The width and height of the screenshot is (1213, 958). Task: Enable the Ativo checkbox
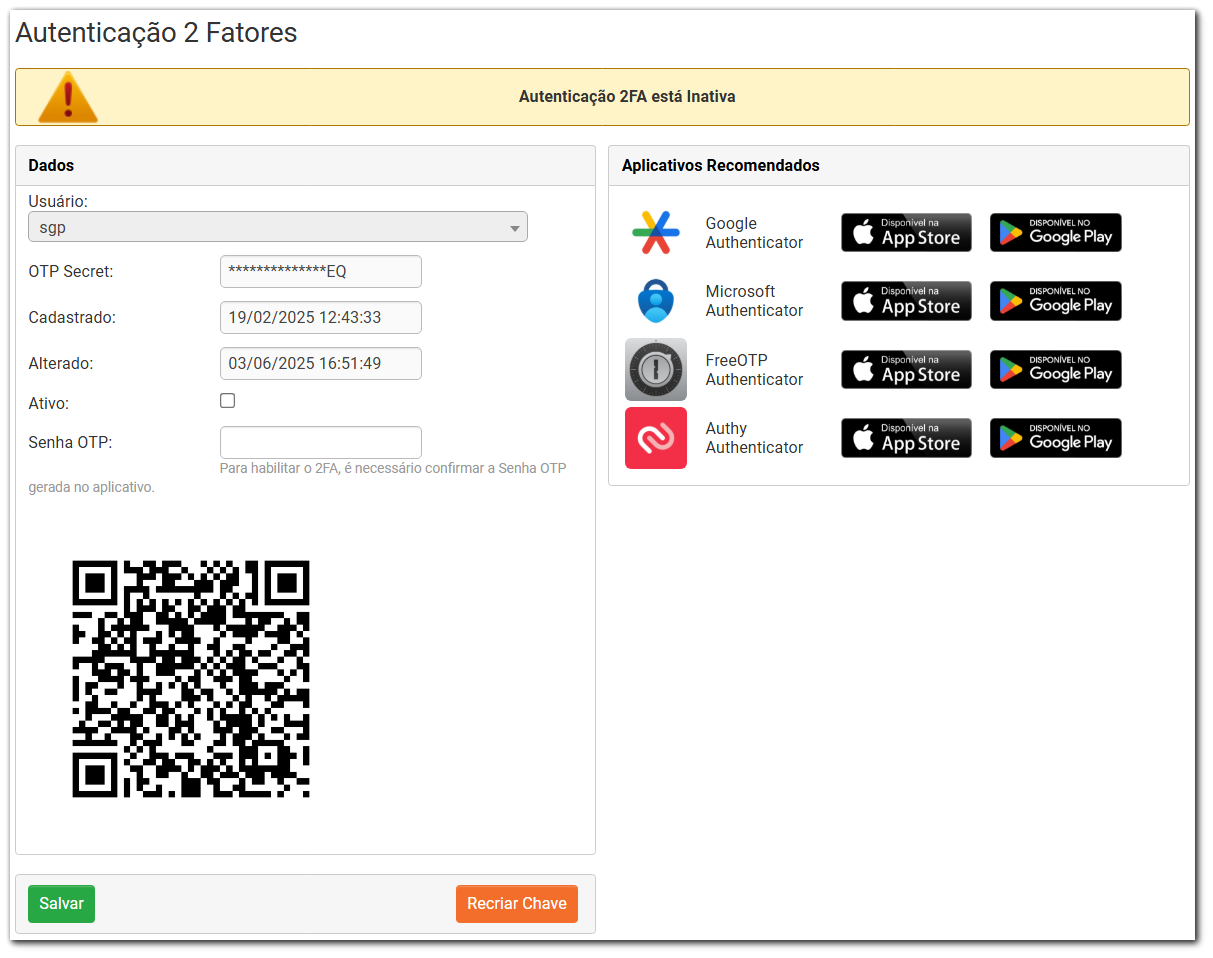click(228, 401)
